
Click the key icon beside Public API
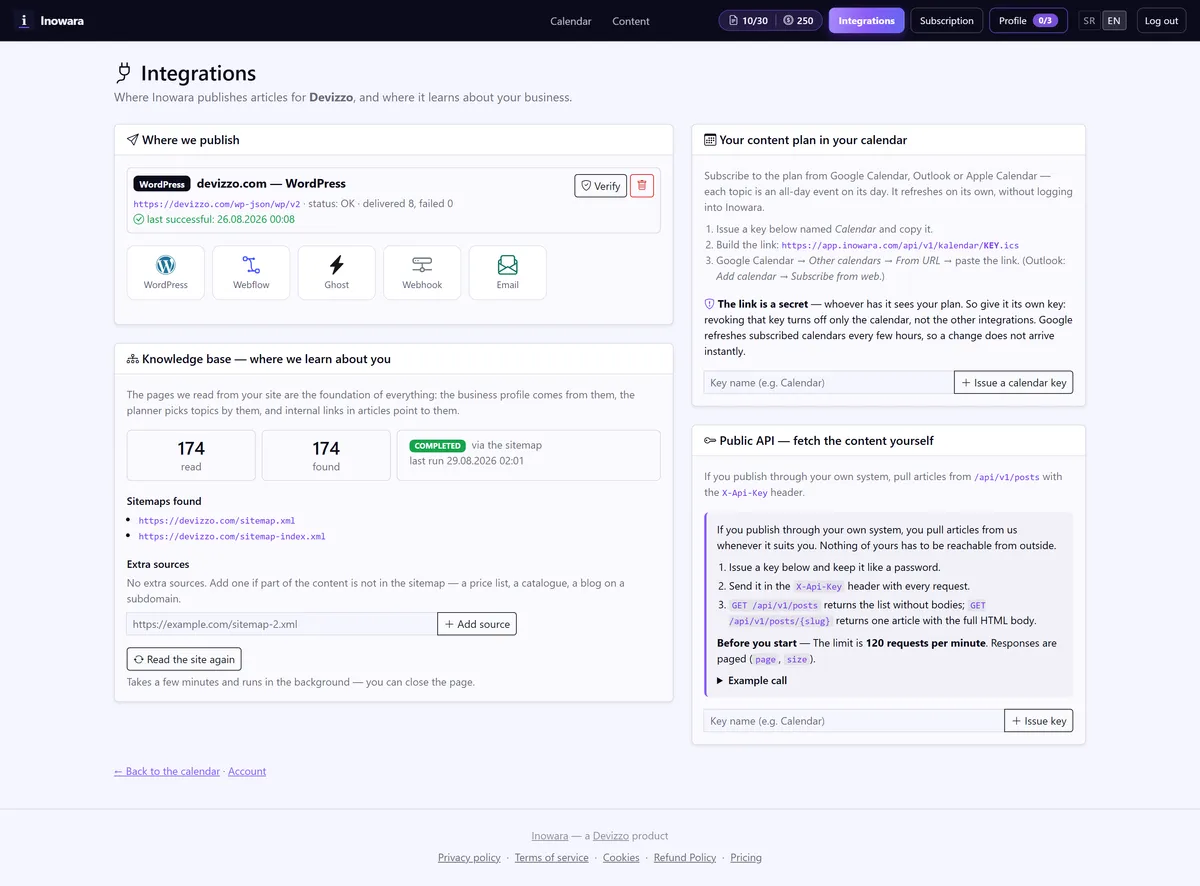point(710,440)
